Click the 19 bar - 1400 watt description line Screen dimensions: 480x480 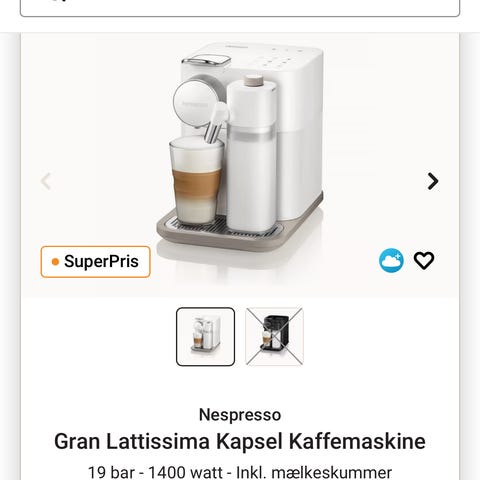tap(240, 472)
